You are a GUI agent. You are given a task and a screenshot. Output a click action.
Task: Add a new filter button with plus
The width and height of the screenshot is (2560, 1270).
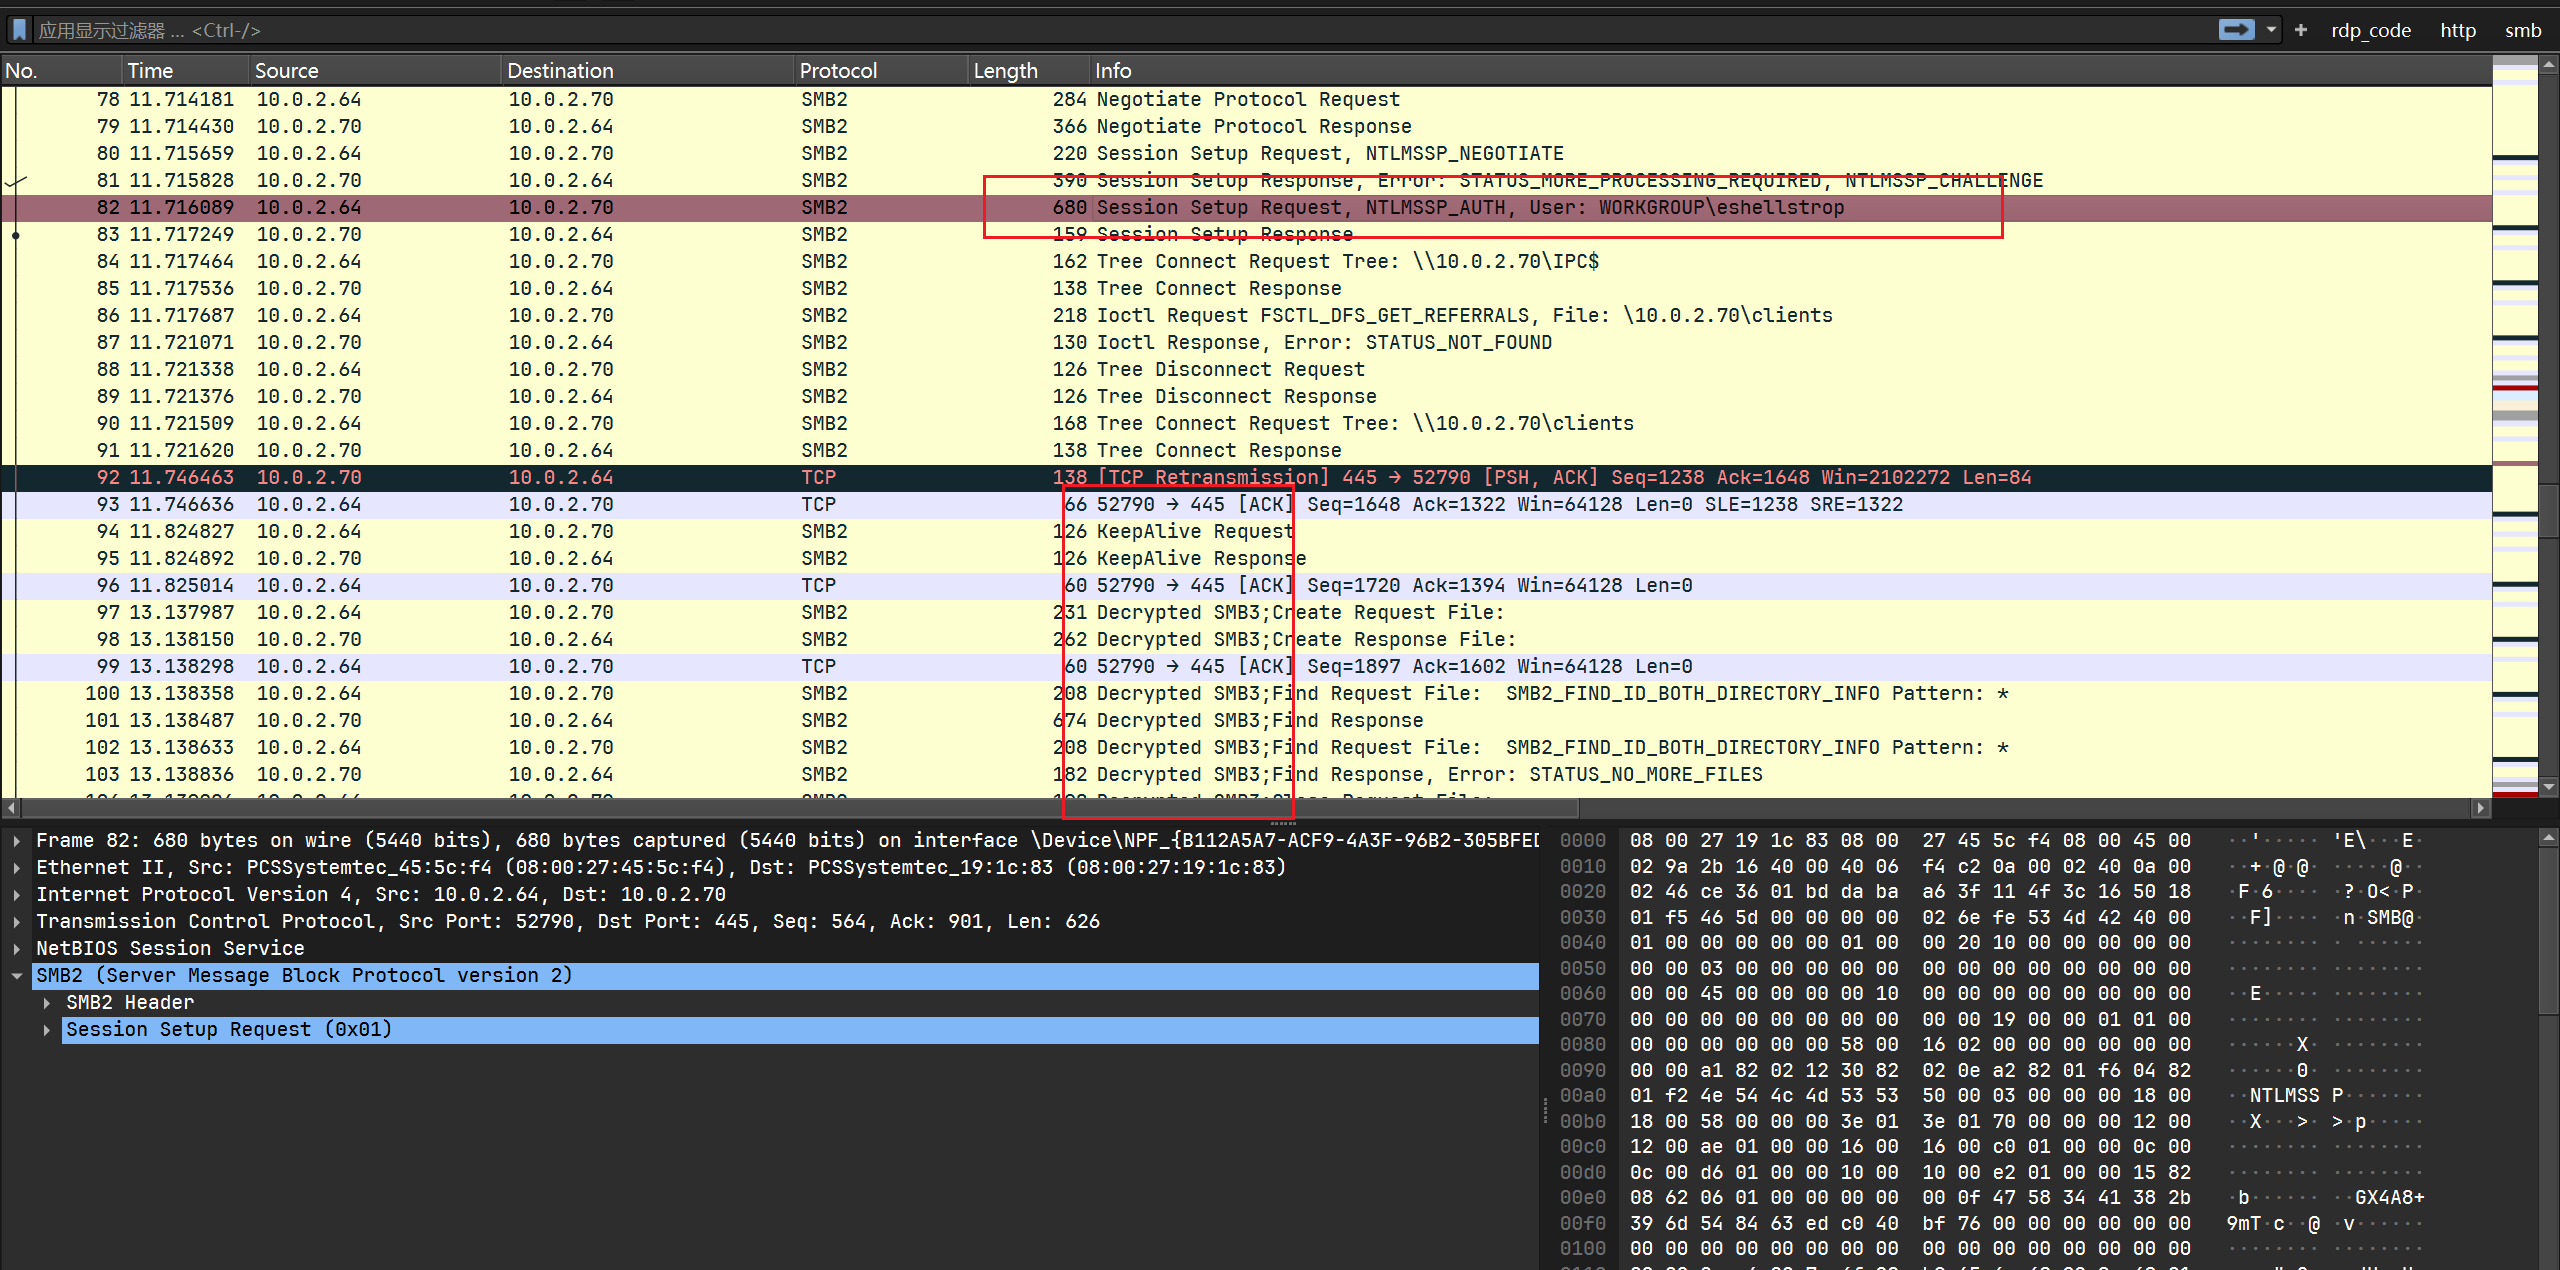2301,30
